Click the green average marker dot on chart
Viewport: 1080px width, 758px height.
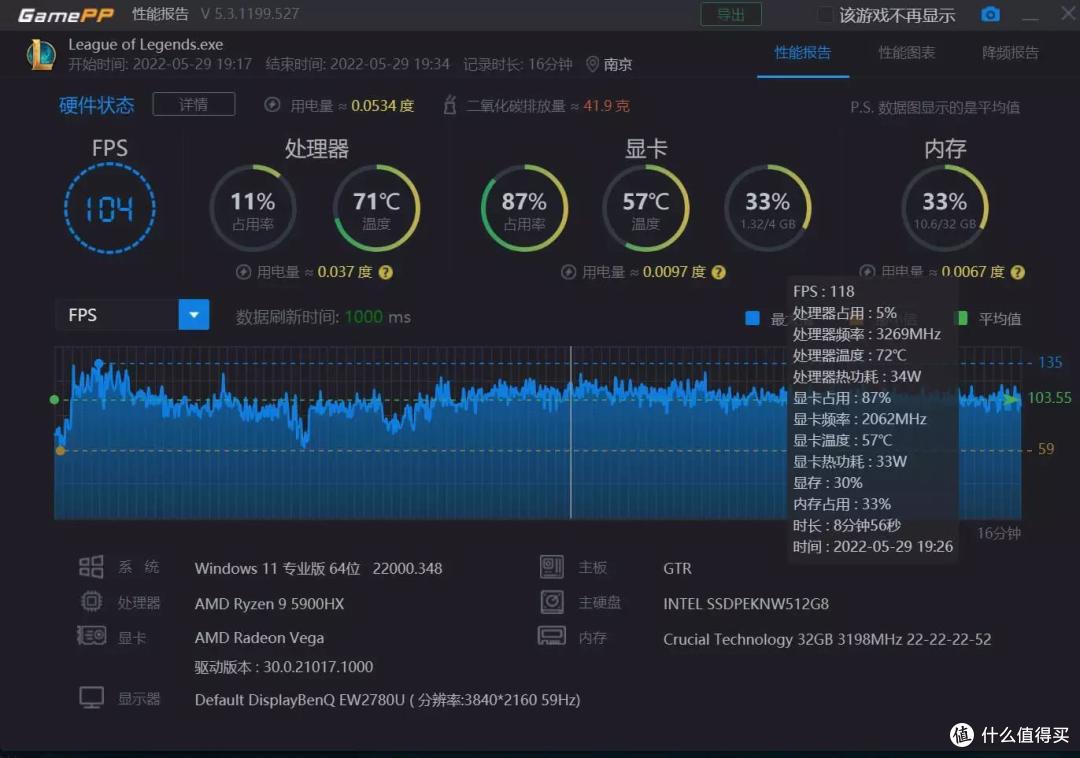click(x=54, y=399)
